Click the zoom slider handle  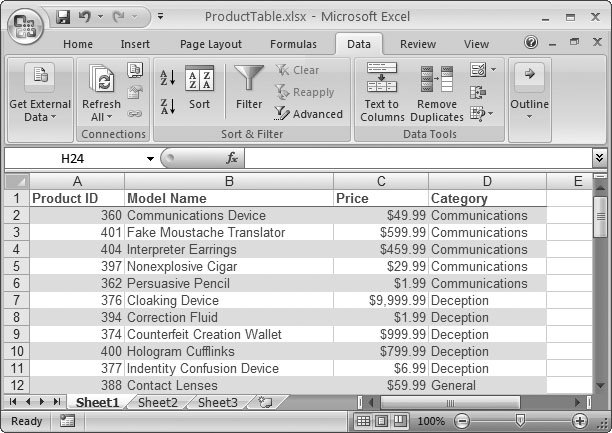point(519,421)
